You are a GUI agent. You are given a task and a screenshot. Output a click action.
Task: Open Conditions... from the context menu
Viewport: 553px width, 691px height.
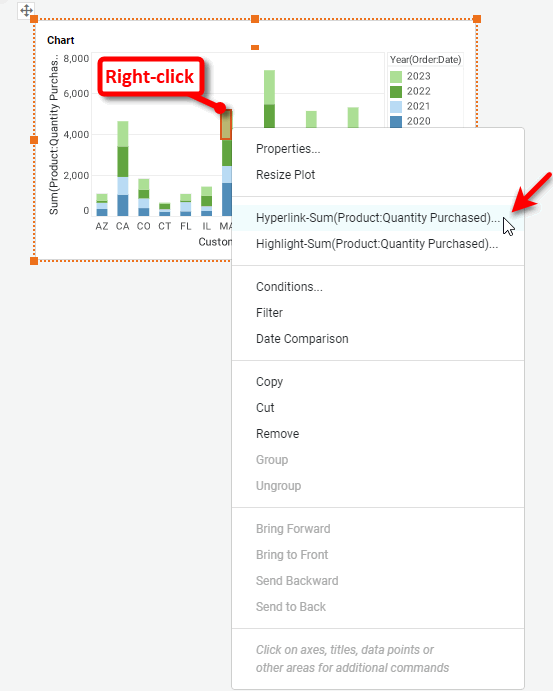point(289,287)
